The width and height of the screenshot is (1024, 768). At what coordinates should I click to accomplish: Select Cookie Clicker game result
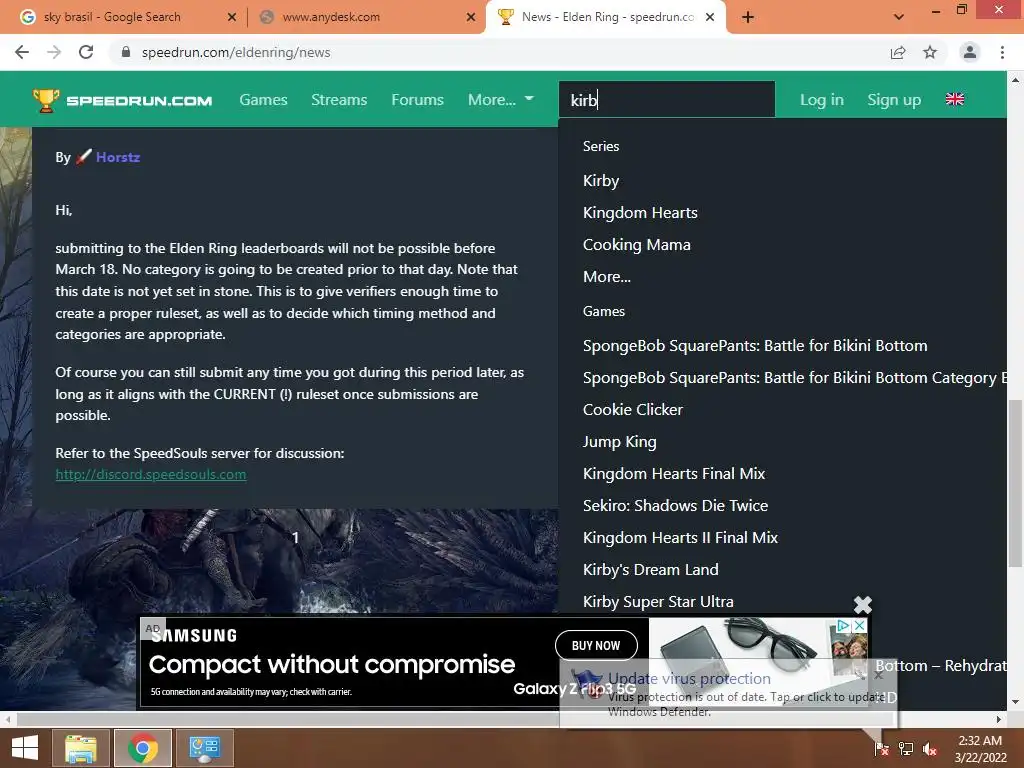(633, 409)
